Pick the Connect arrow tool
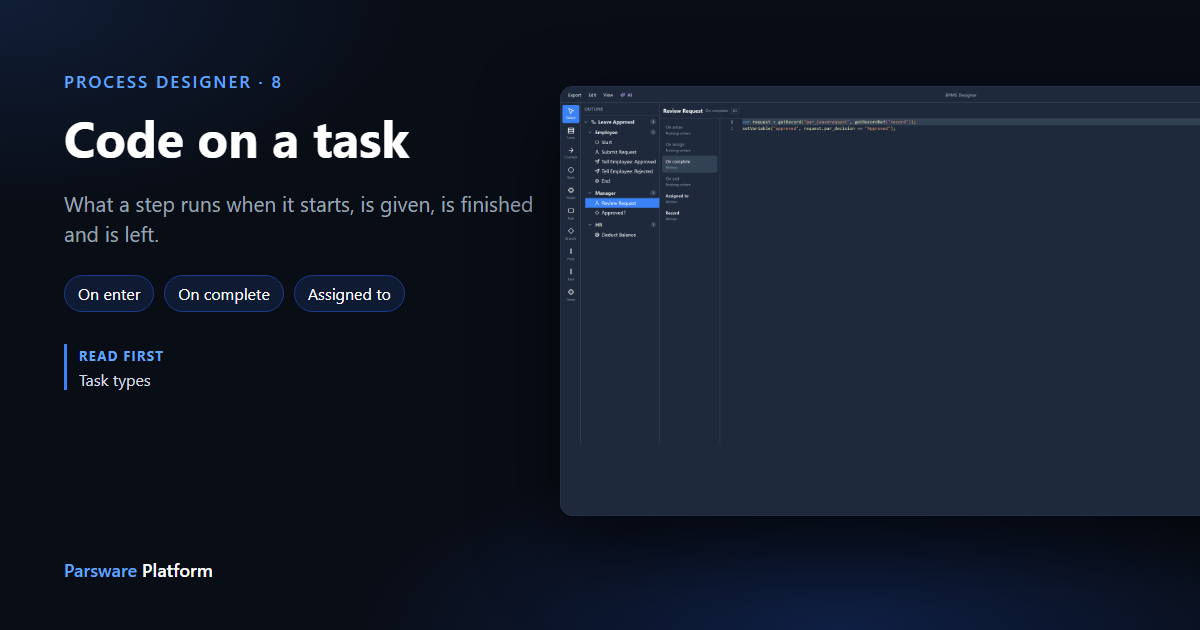 tap(571, 153)
